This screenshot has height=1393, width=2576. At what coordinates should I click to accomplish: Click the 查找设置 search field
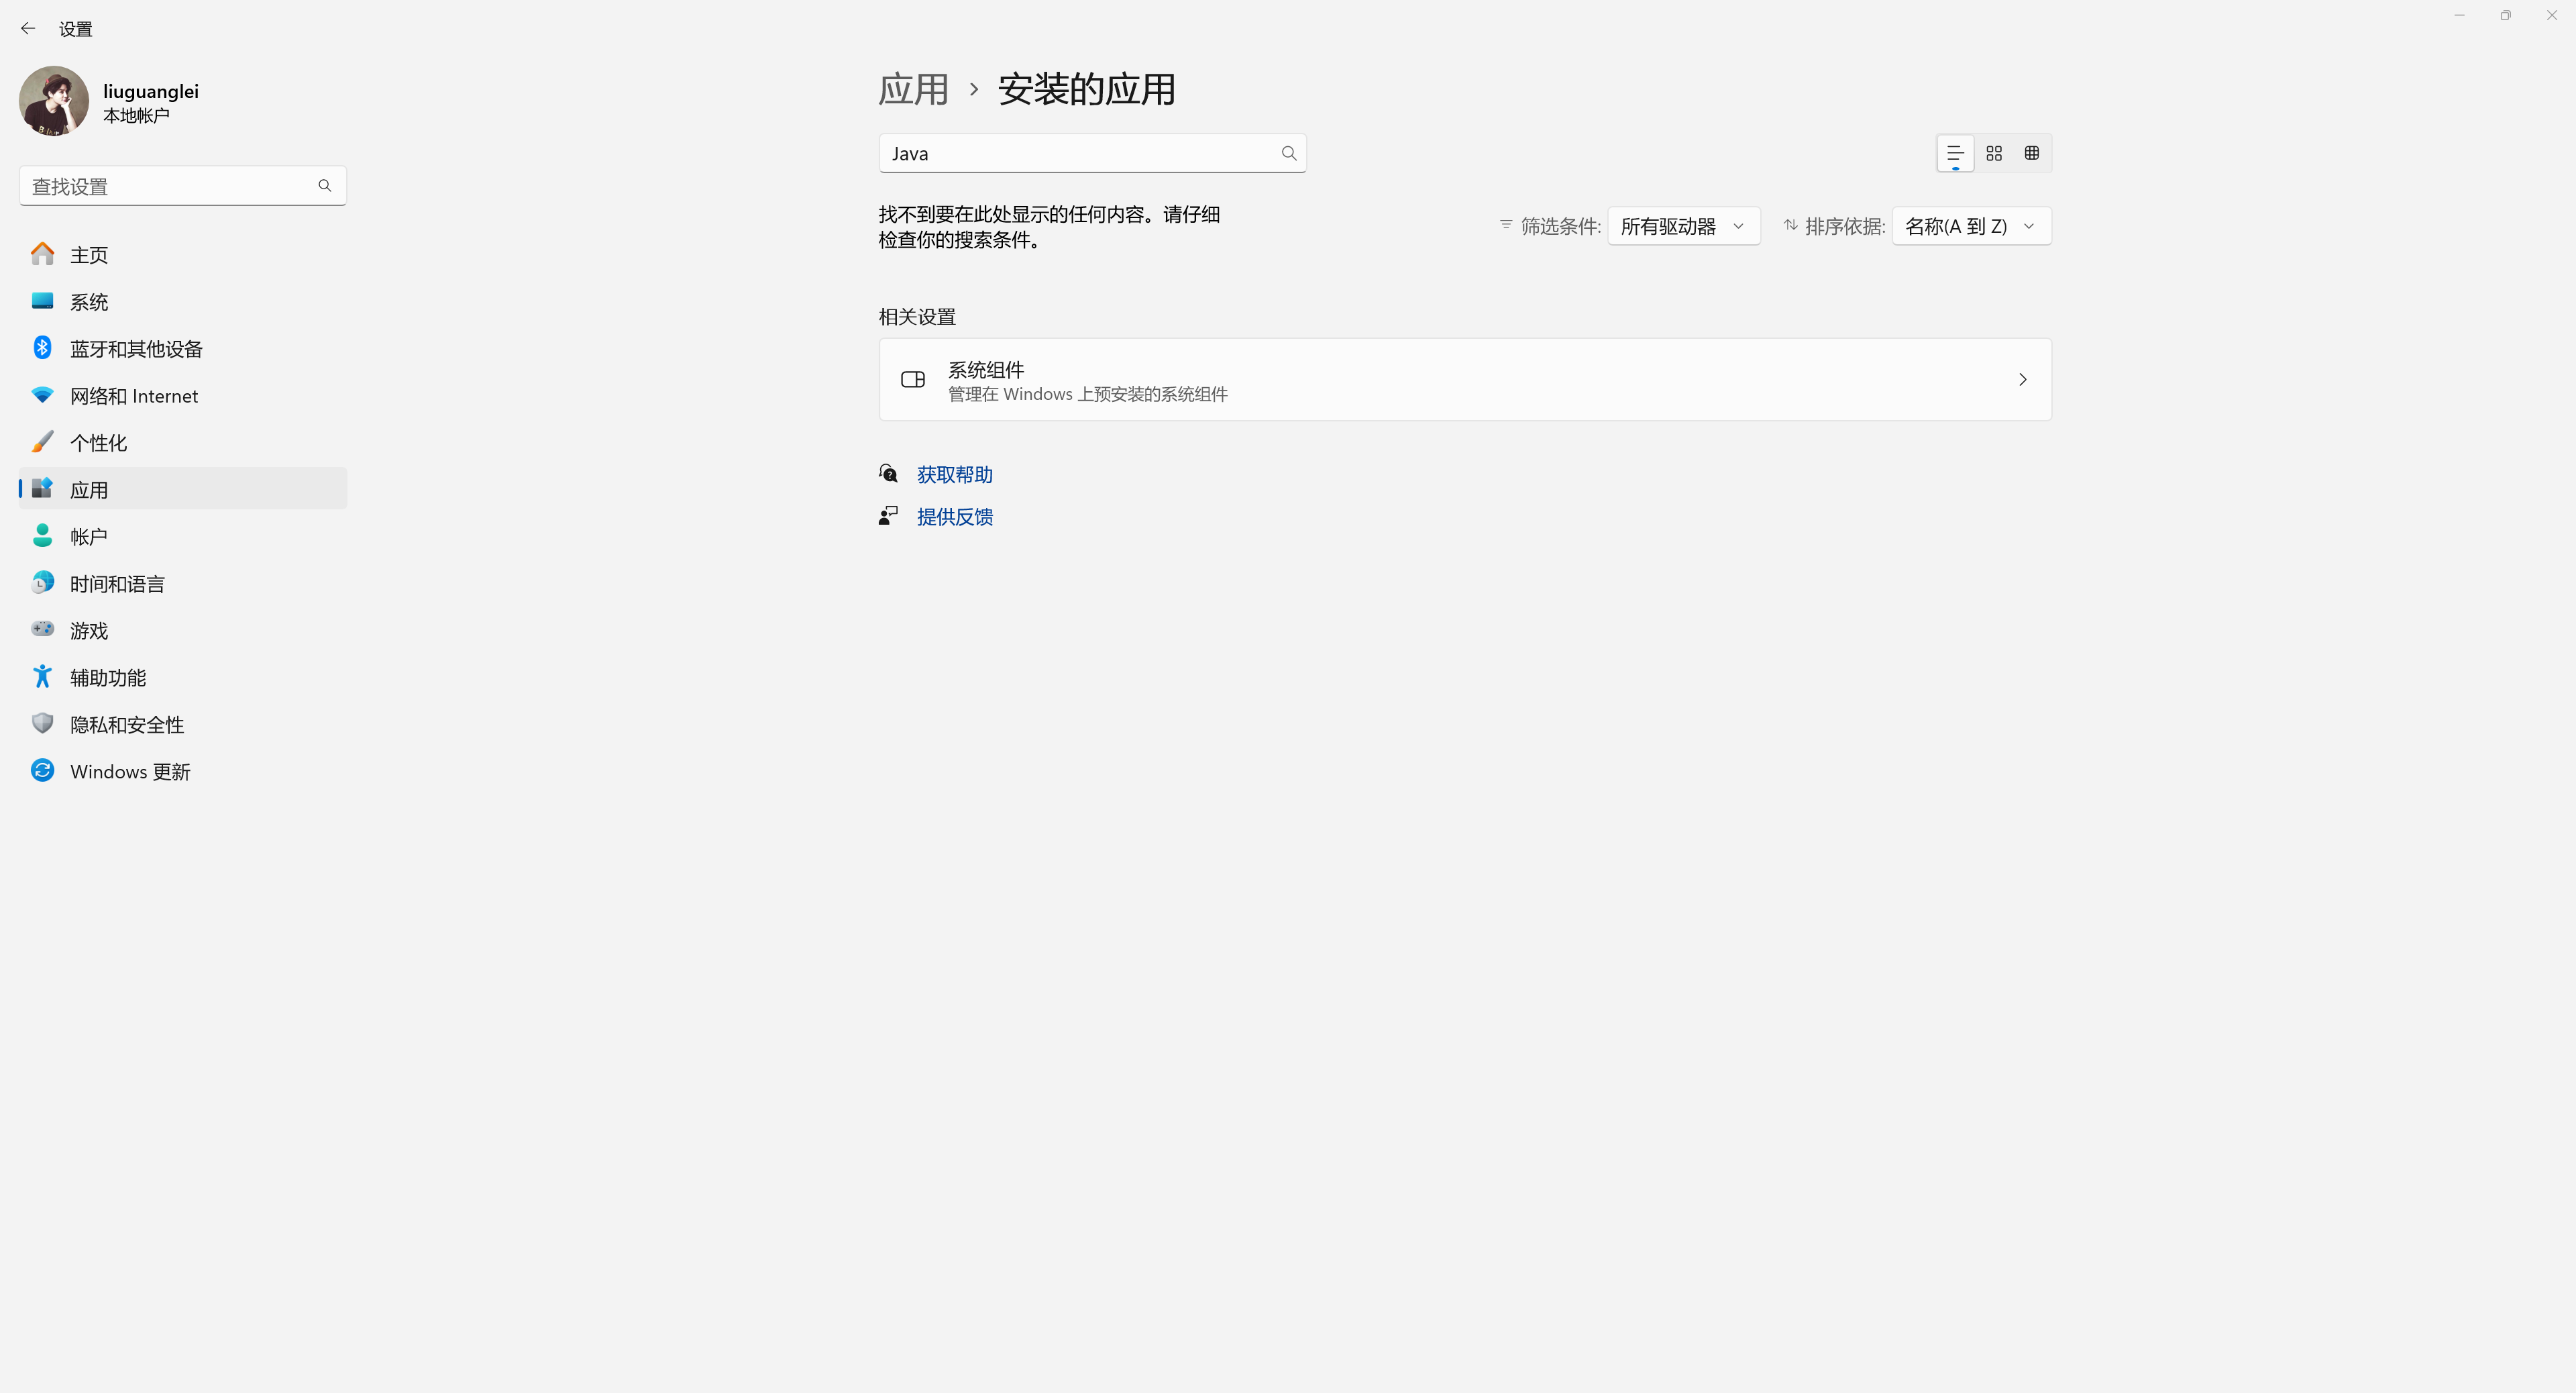(x=170, y=187)
